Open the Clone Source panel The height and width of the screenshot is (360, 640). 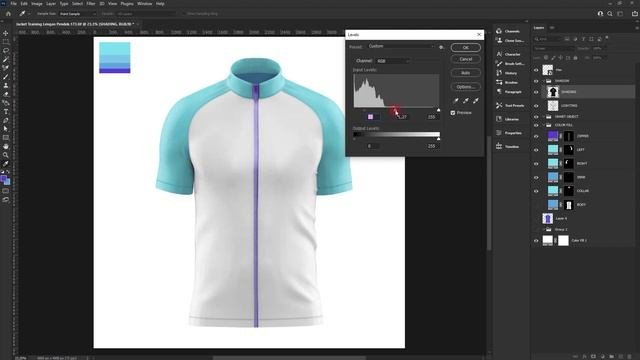tap(509, 41)
